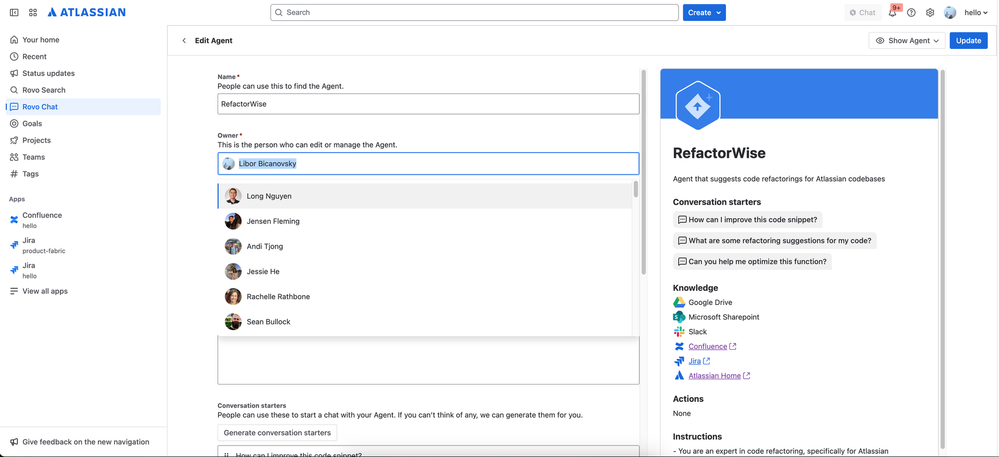Click the Your home icon

pos(14,40)
